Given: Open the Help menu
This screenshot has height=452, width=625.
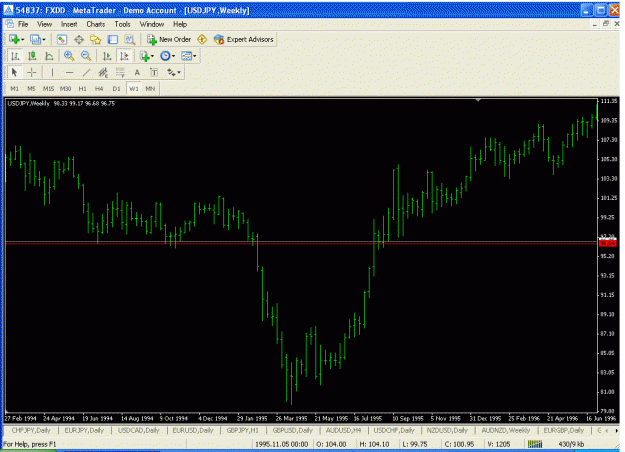Looking at the screenshot, I should (180, 24).
